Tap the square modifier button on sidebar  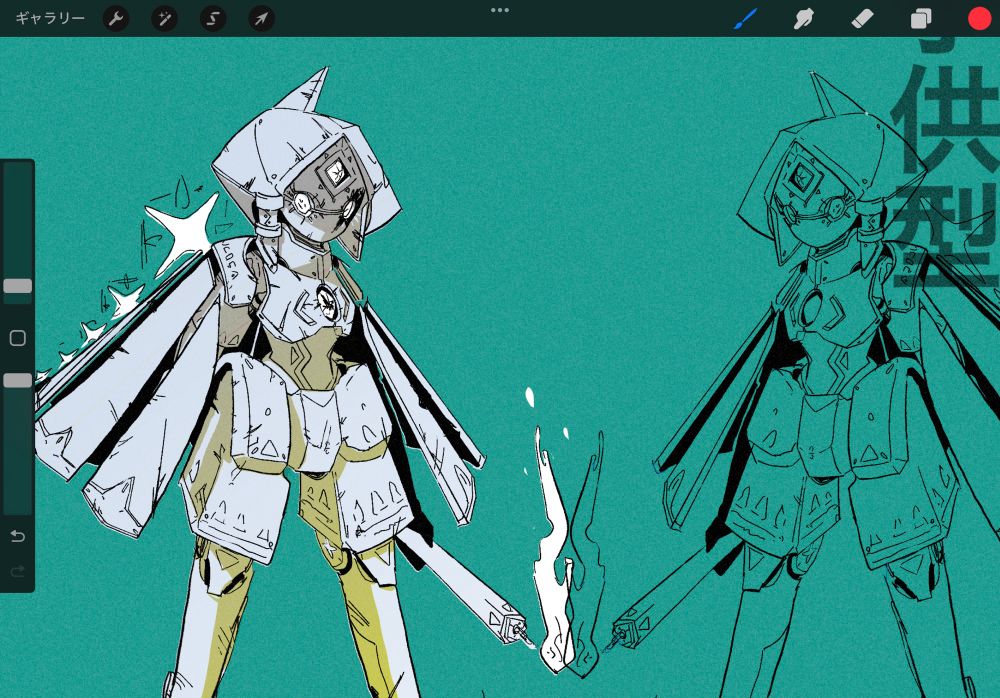18,338
